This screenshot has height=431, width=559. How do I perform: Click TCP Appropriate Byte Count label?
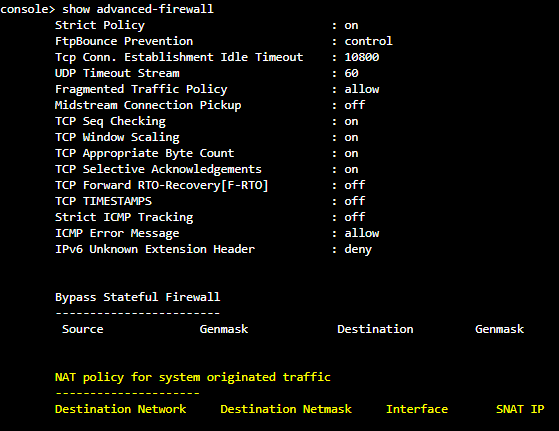(145, 153)
